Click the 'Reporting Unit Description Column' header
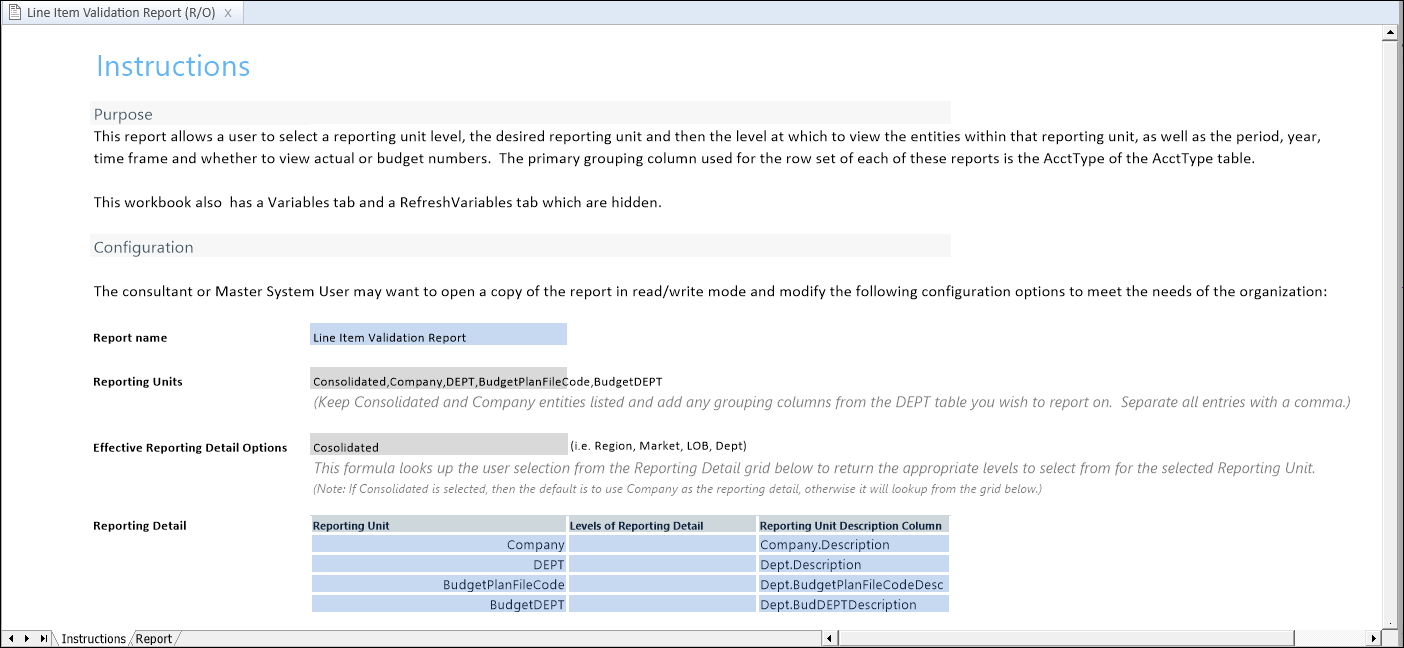1404x648 pixels. [854, 525]
